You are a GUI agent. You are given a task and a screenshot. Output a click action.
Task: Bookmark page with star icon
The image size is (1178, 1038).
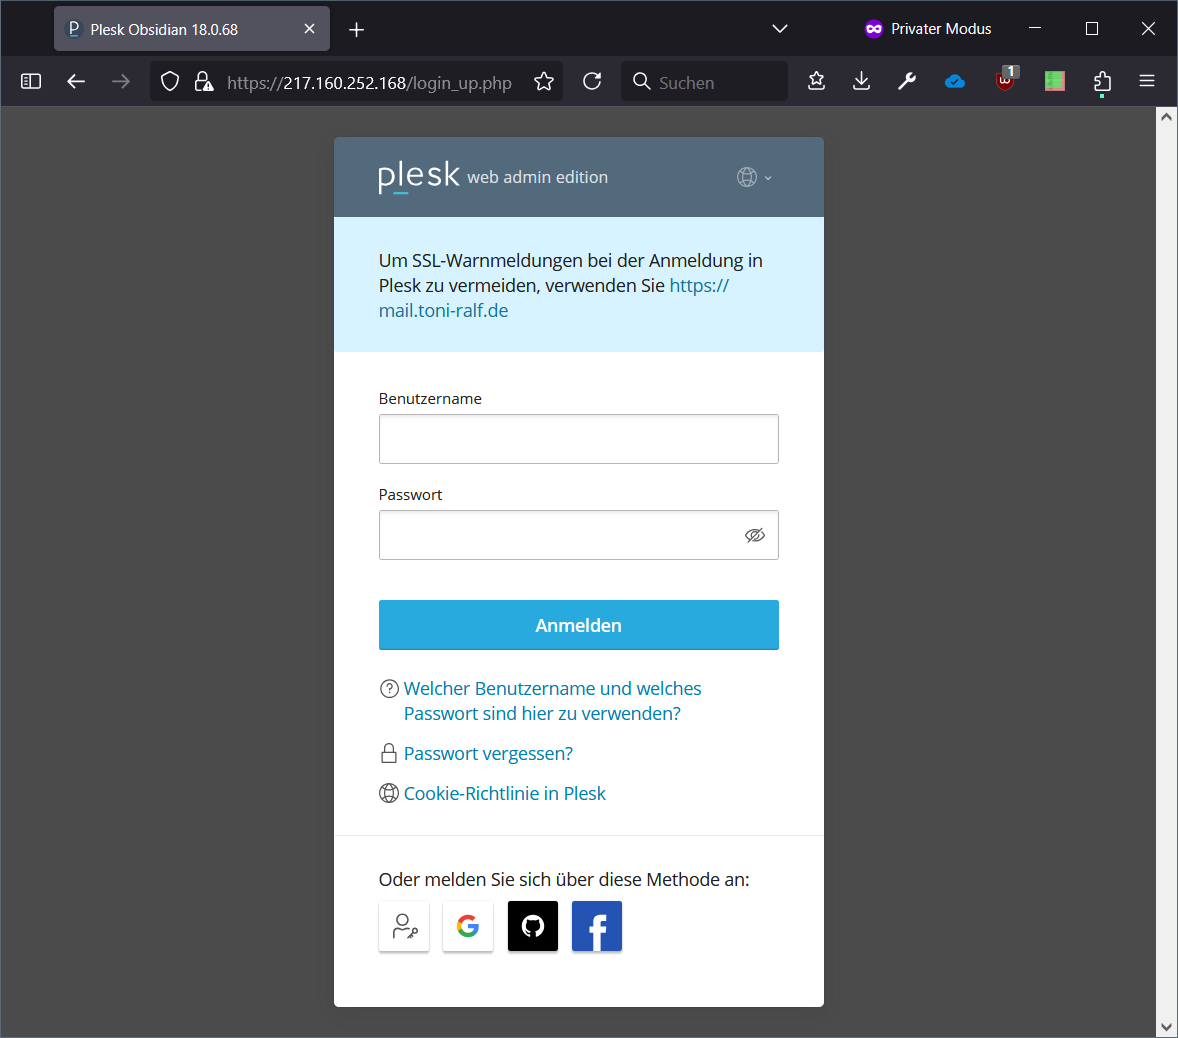(x=544, y=81)
